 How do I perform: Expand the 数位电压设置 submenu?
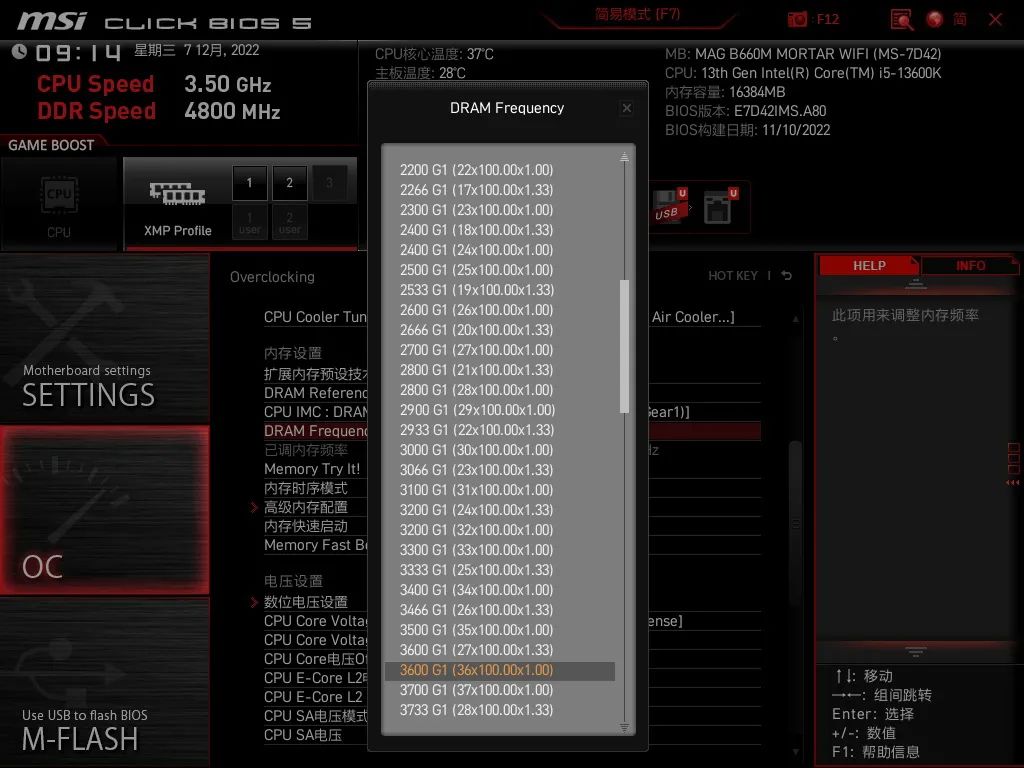pyautogui.click(x=305, y=601)
